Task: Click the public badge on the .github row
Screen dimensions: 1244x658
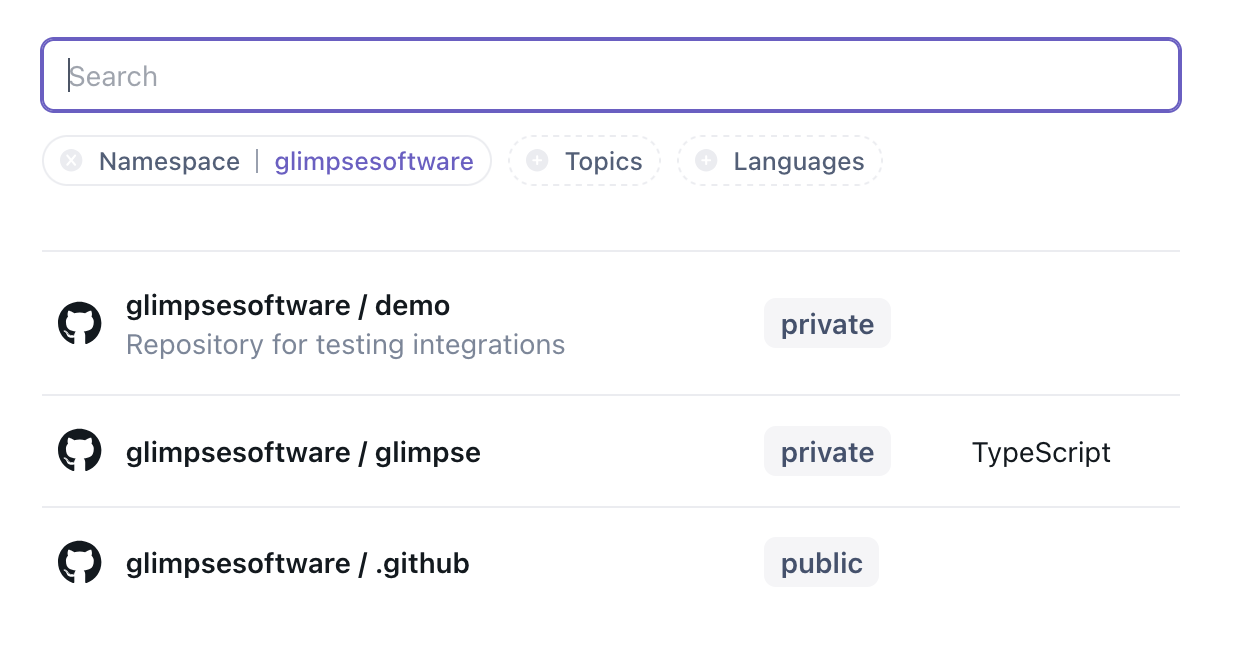Action: (821, 563)
